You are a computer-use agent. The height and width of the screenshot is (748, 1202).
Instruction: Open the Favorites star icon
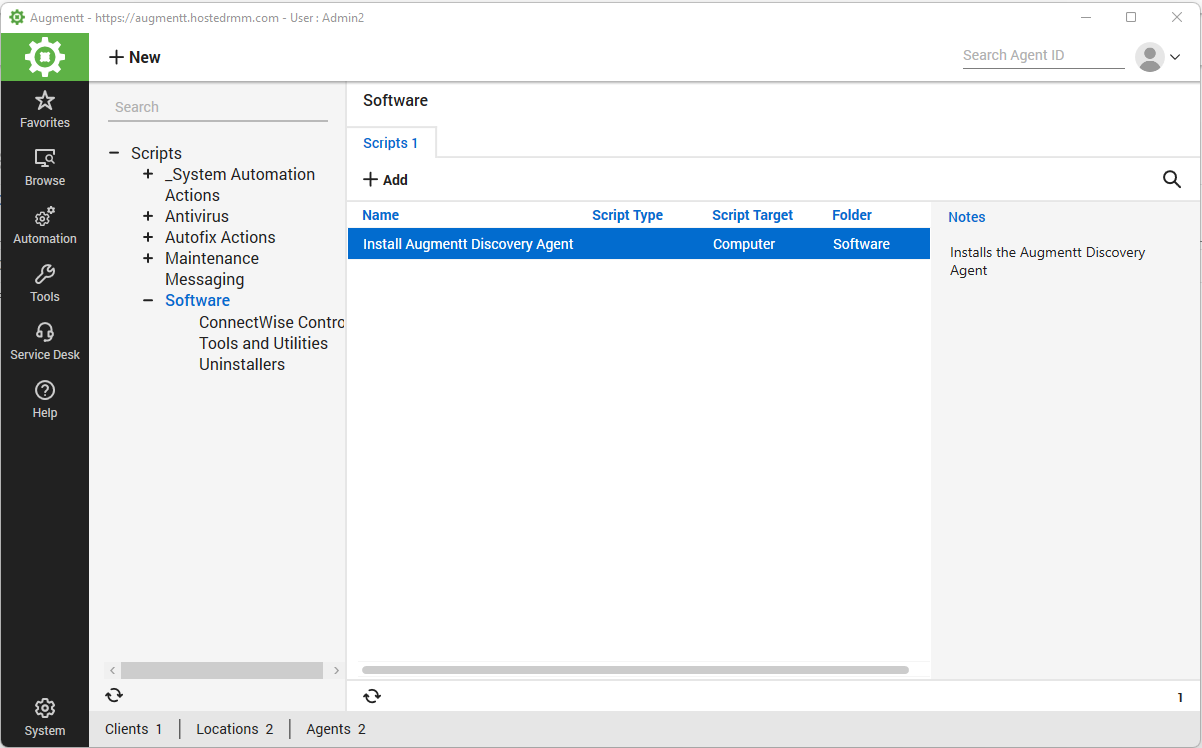pos(44,101)
